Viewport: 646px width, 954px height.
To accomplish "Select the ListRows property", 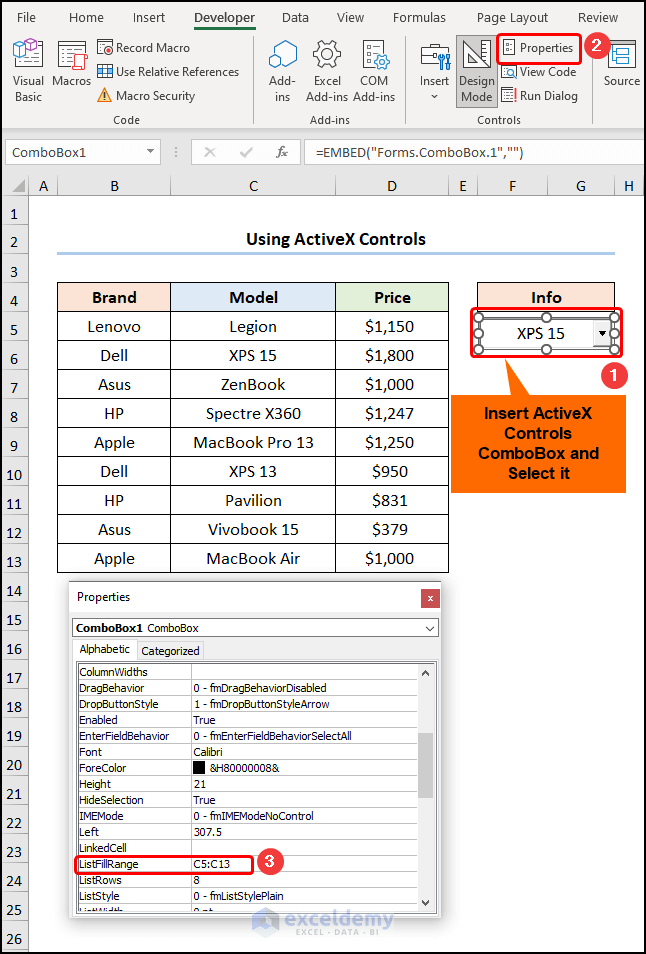I will pyautogui.click(x=248, y=880).
